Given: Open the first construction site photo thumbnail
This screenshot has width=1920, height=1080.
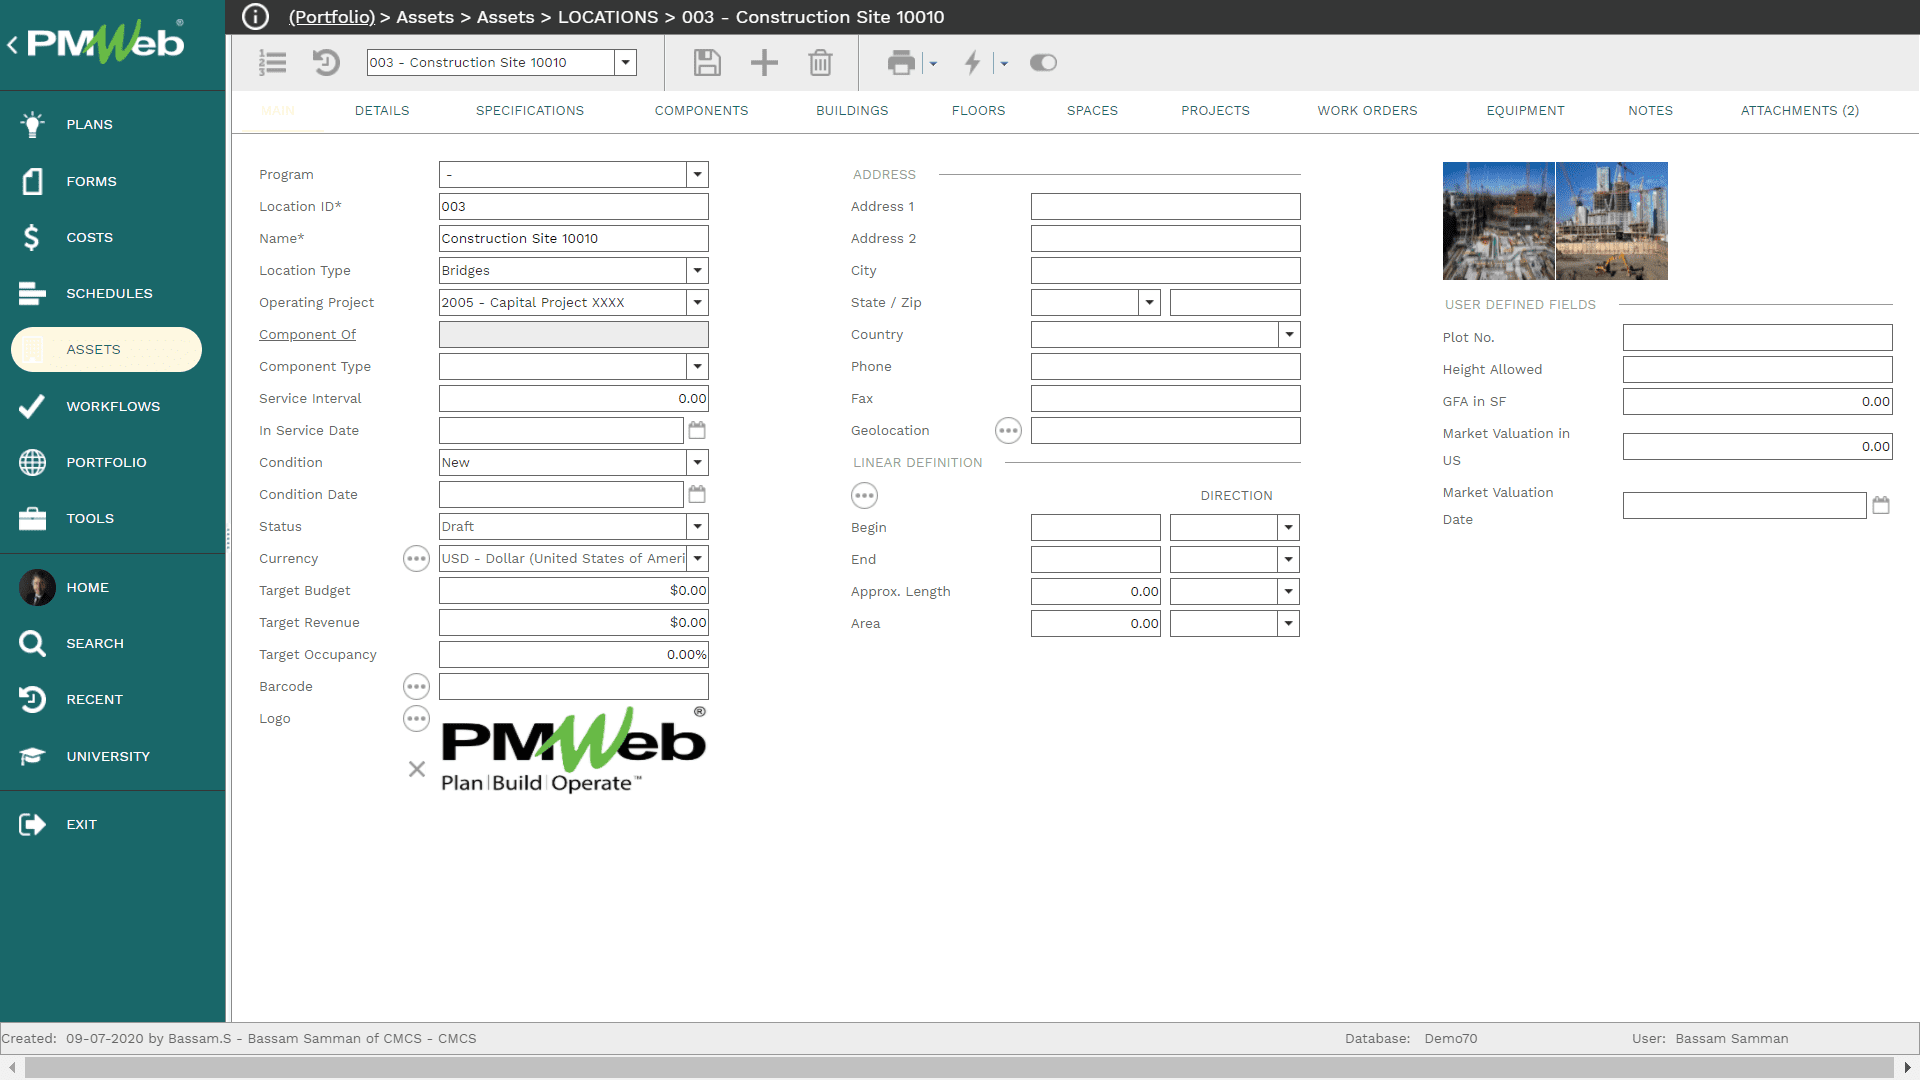Looking at the screenshot, I should [x=1498, y=221].
